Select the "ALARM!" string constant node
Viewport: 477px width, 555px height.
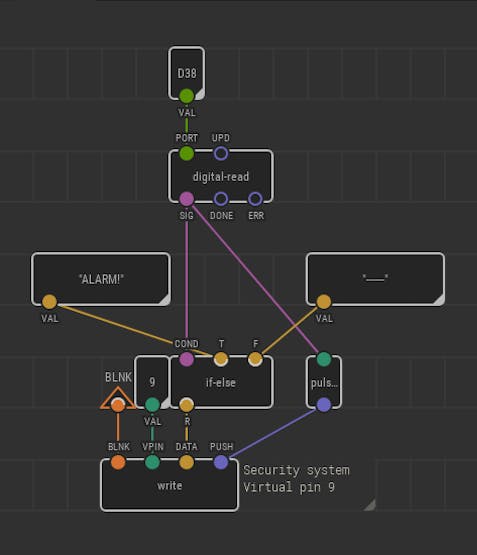pos(101,279)
